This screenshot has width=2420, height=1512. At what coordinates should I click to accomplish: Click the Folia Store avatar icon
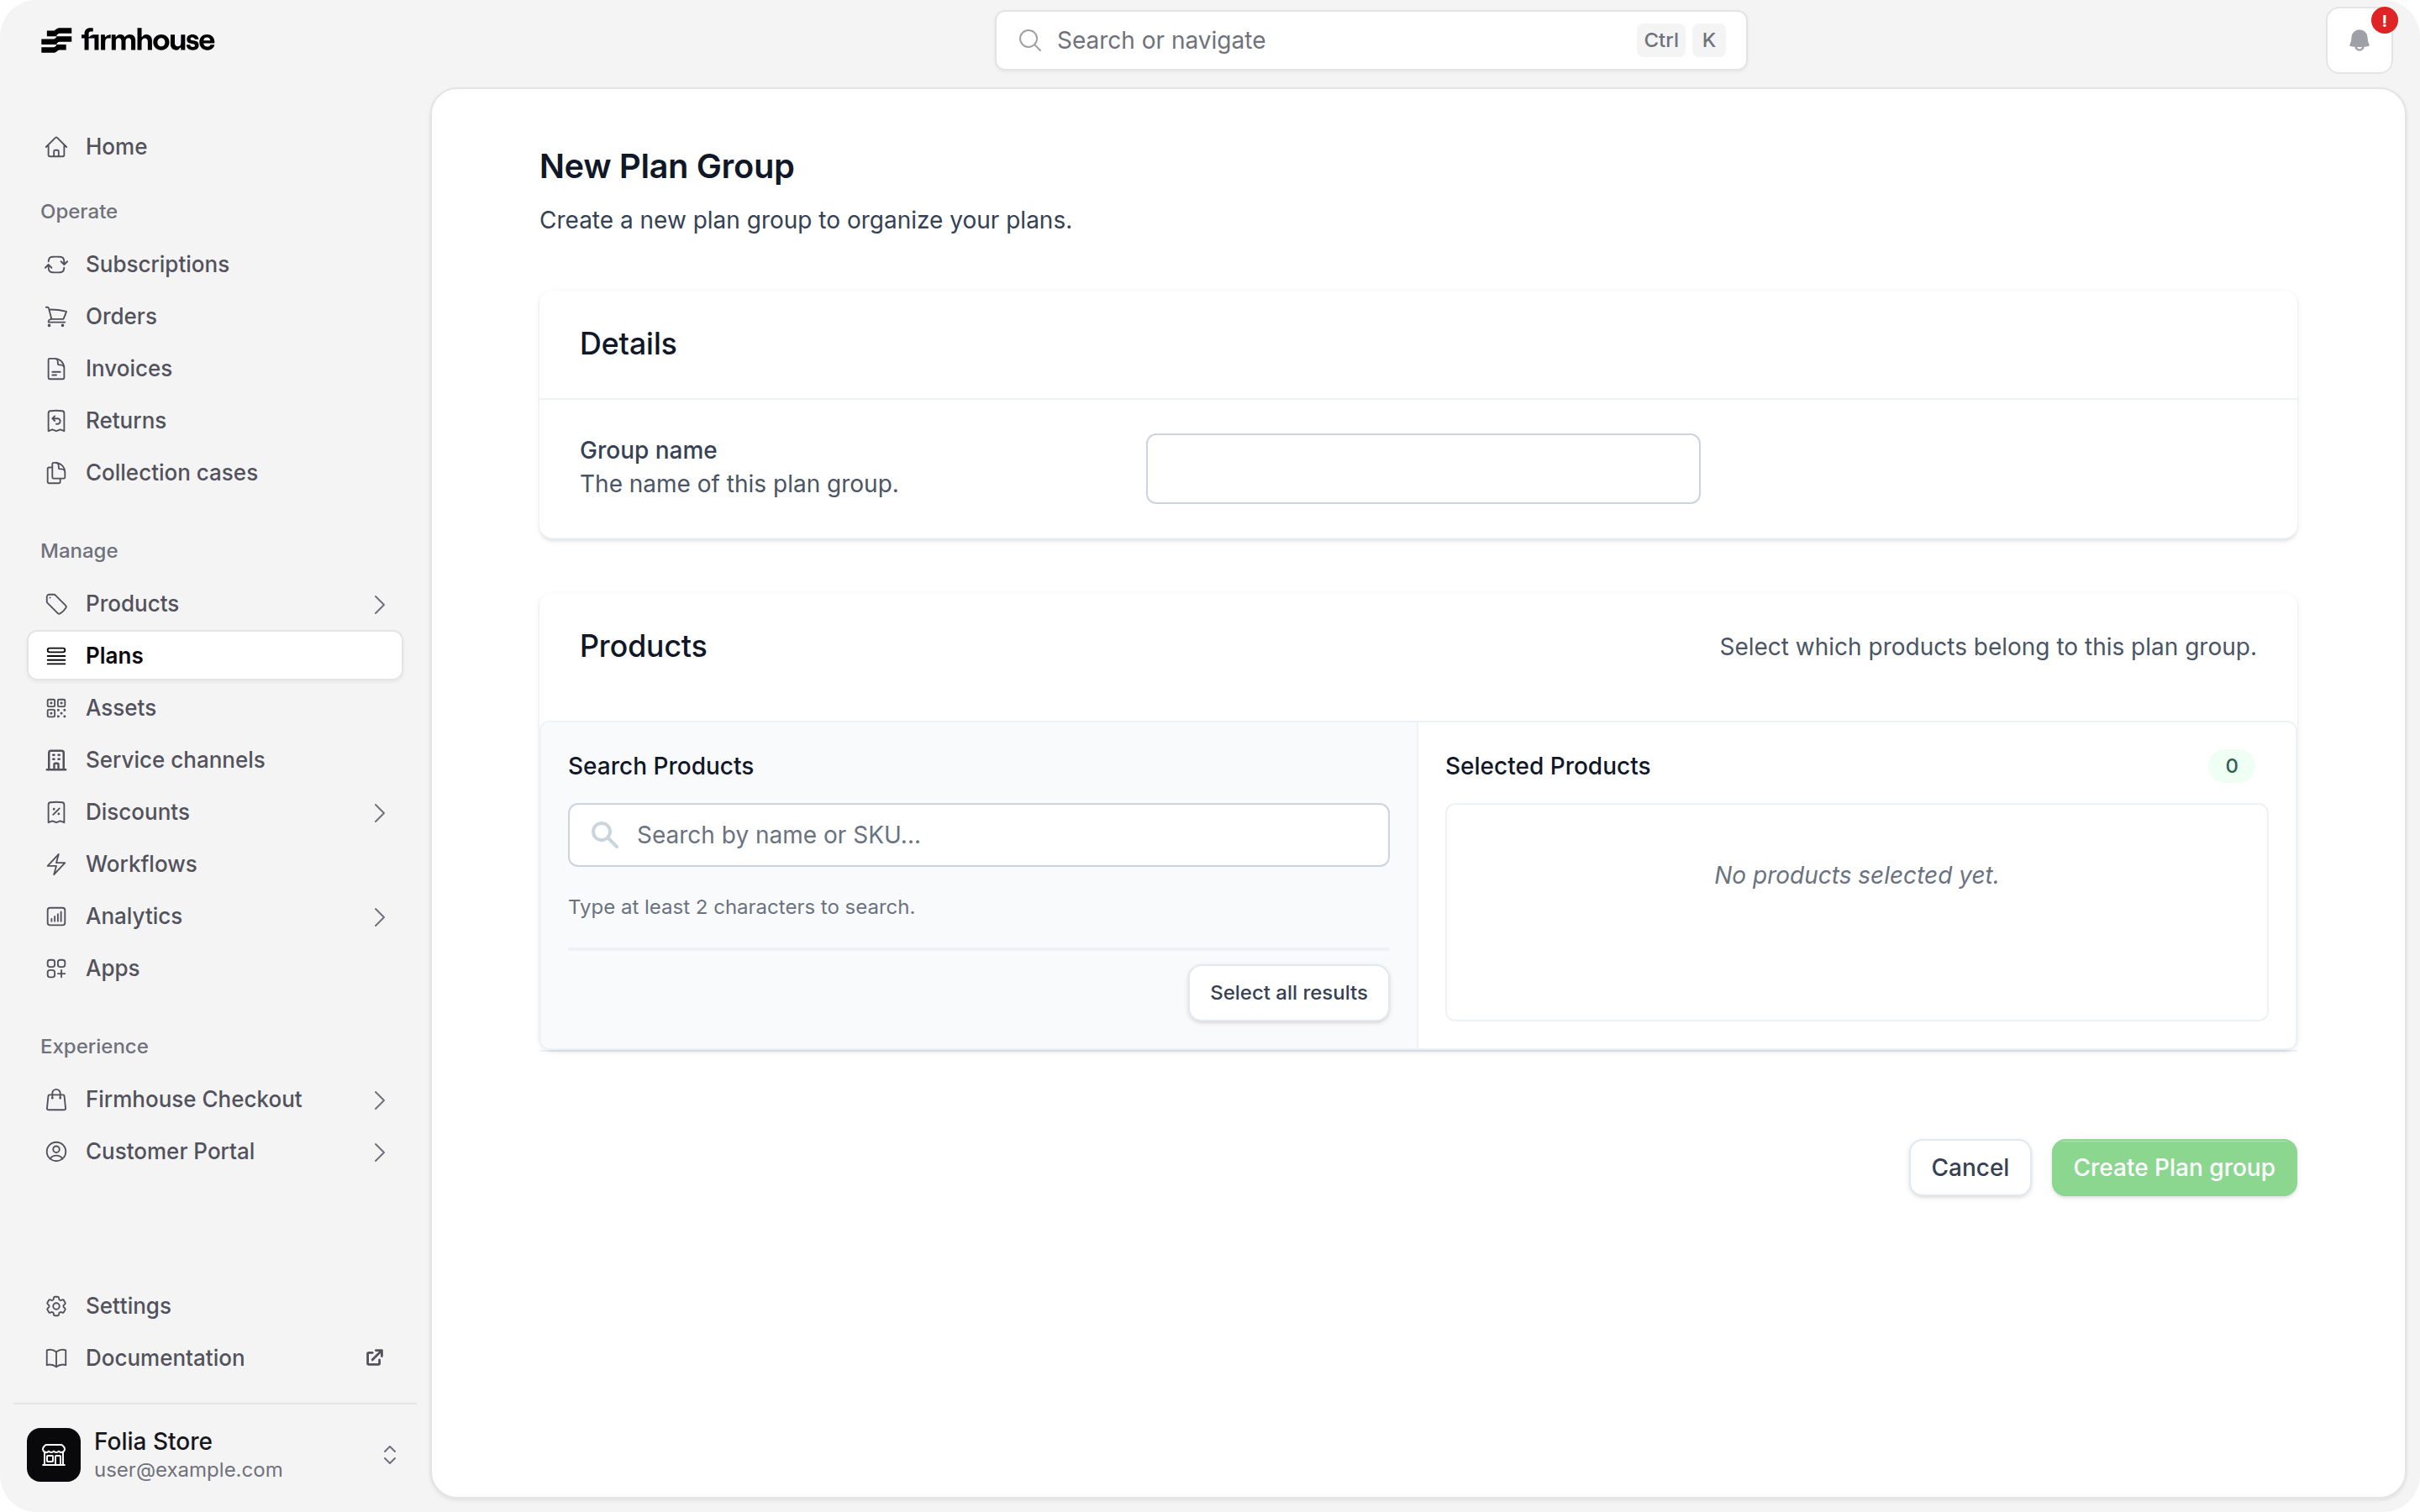(x=54, y=1454)
